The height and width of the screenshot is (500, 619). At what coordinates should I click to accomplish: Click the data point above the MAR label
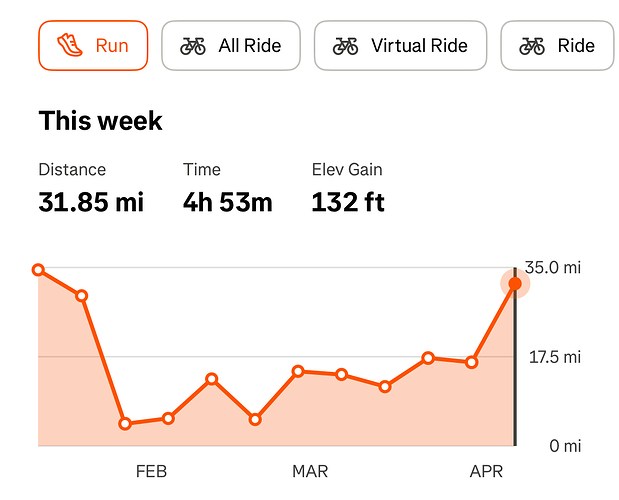click(x=298, y=371)
